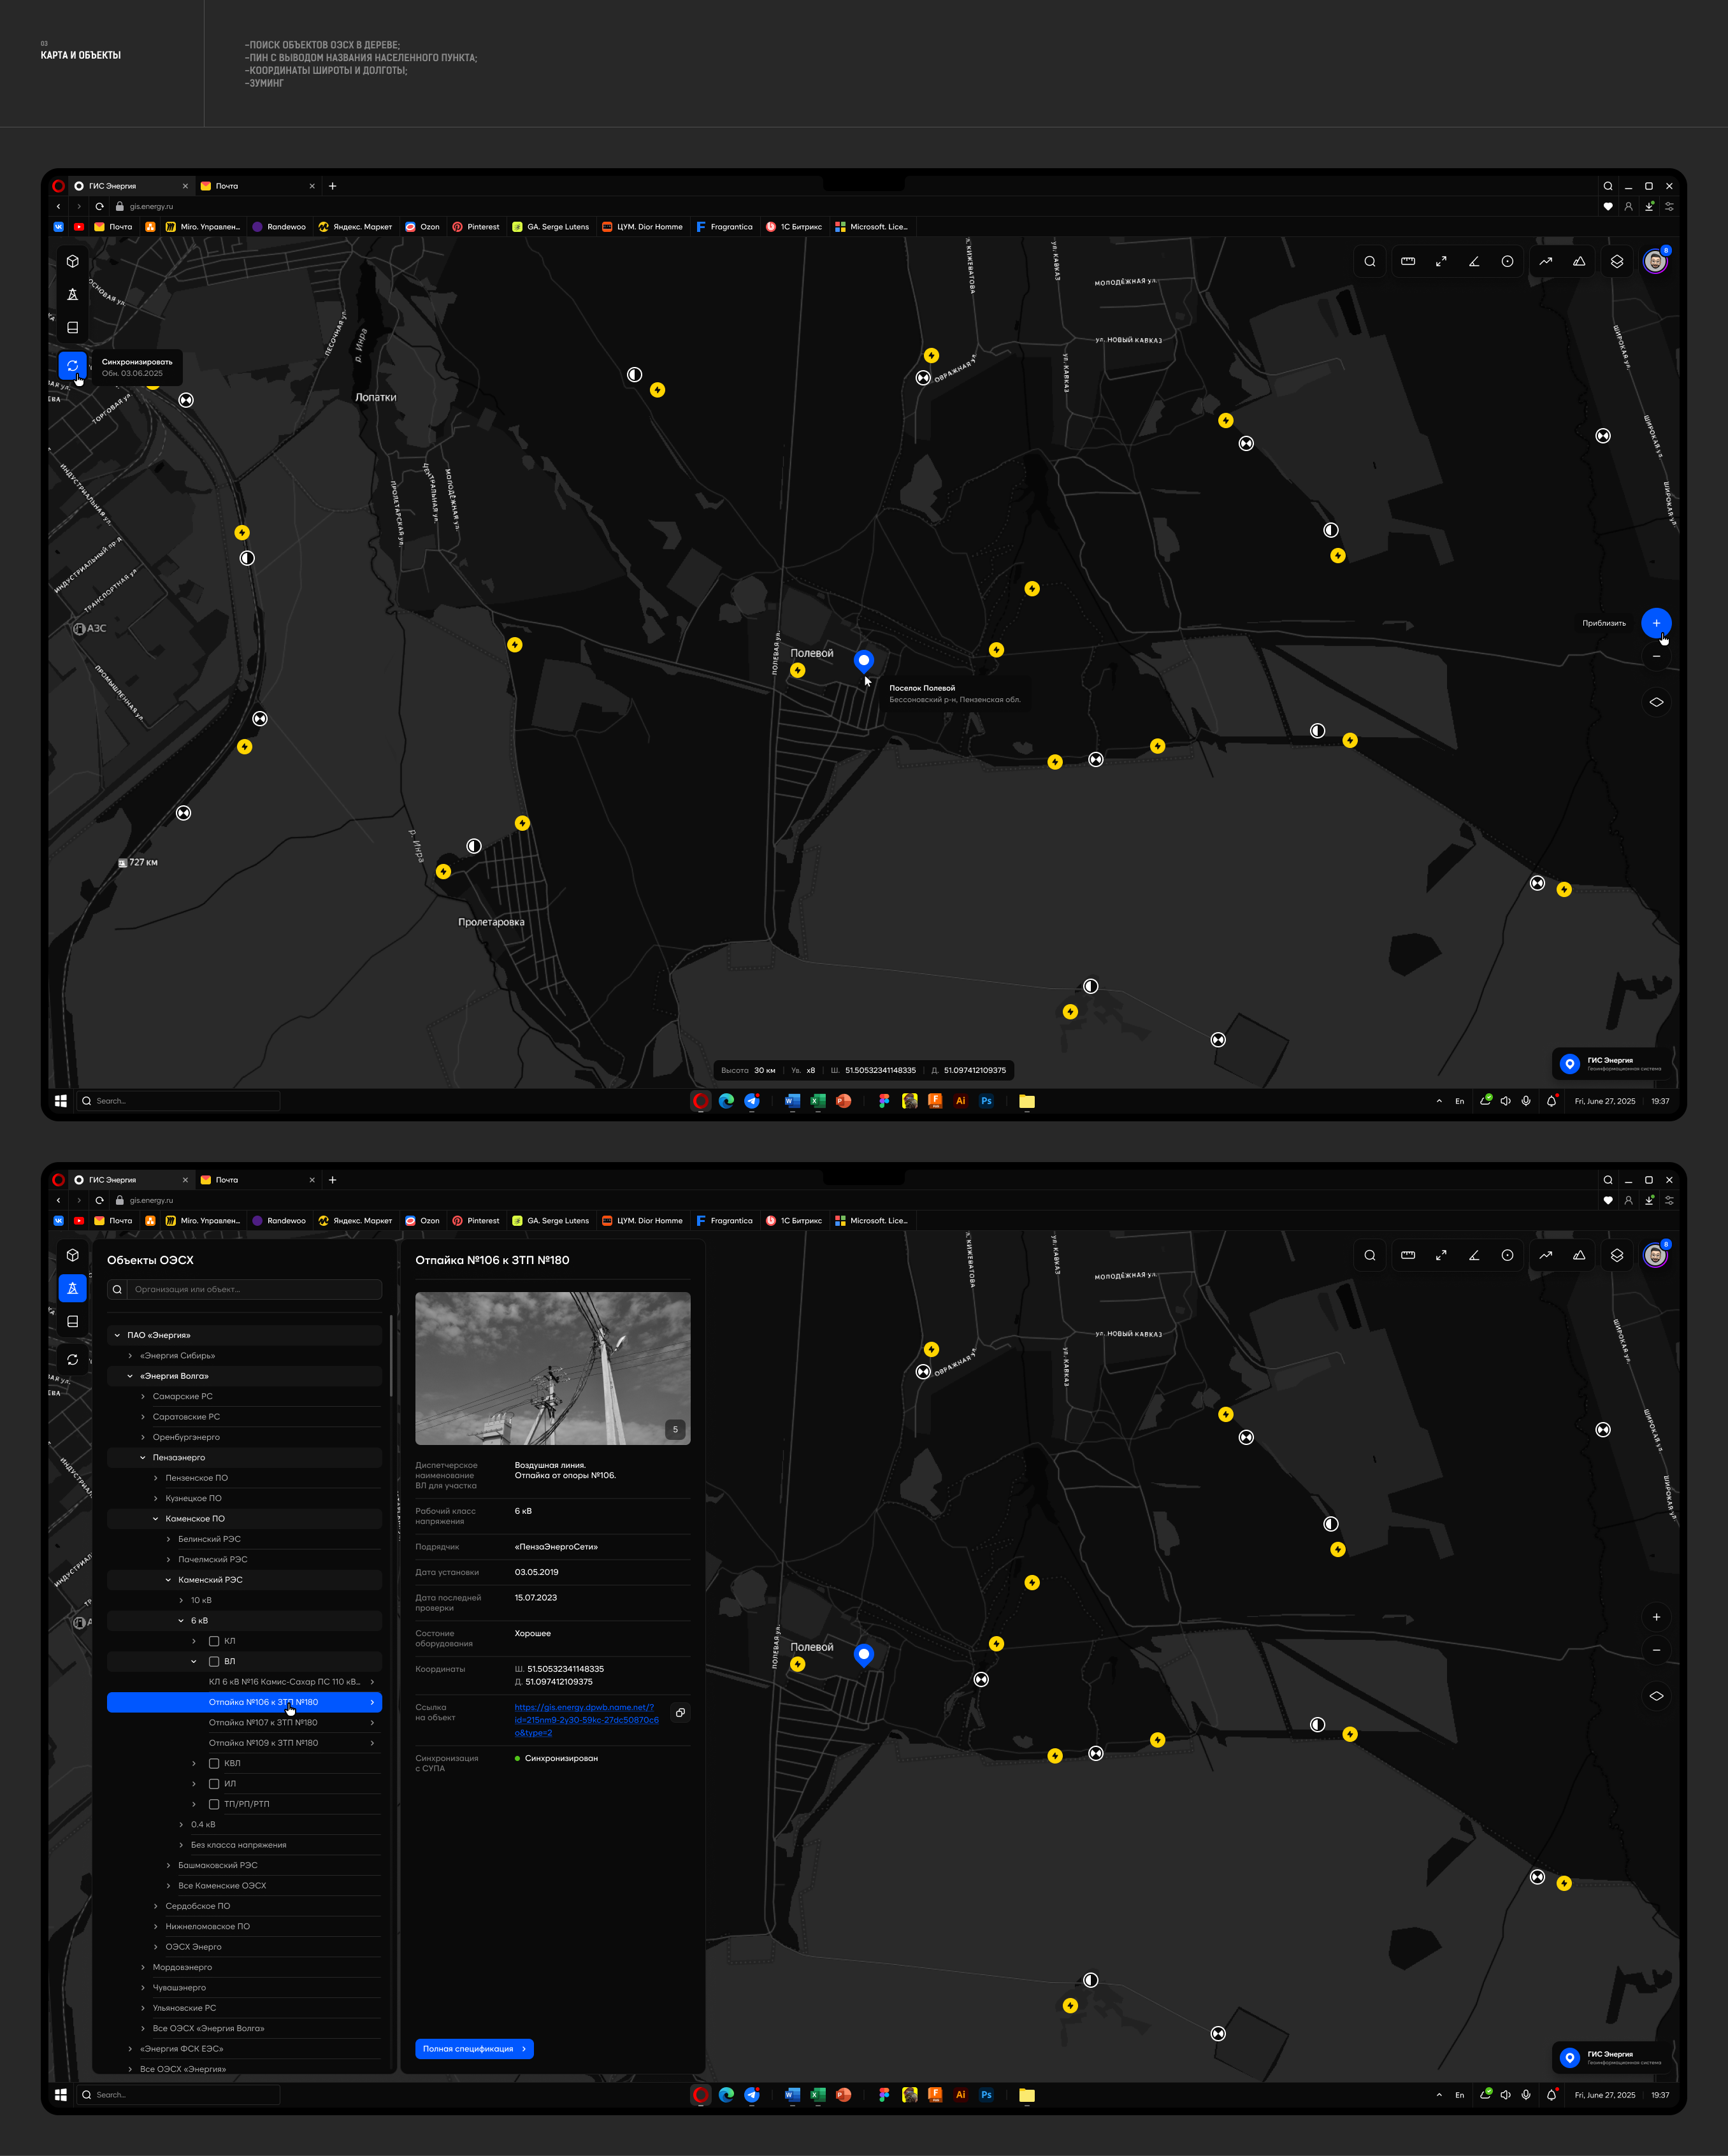
Task: Click magnifier icon in Объекты ОЭСХ search
Action: click(117, 1289)
